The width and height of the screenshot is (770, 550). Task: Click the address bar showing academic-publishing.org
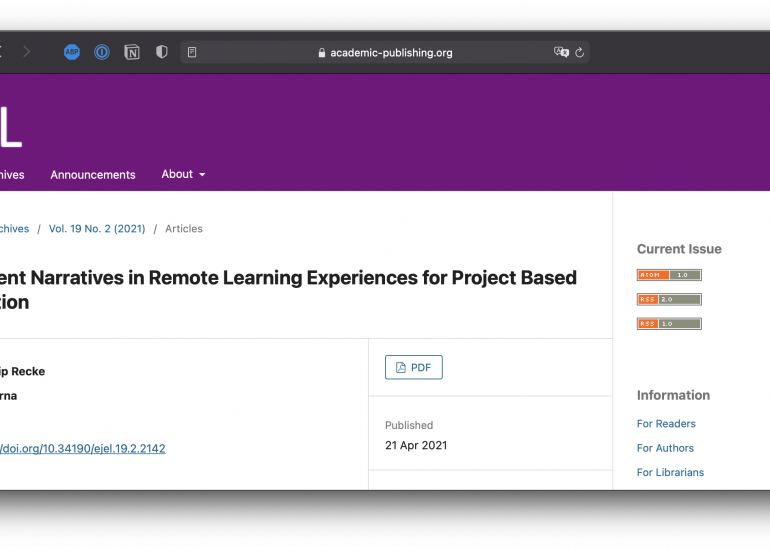point(385,53)
